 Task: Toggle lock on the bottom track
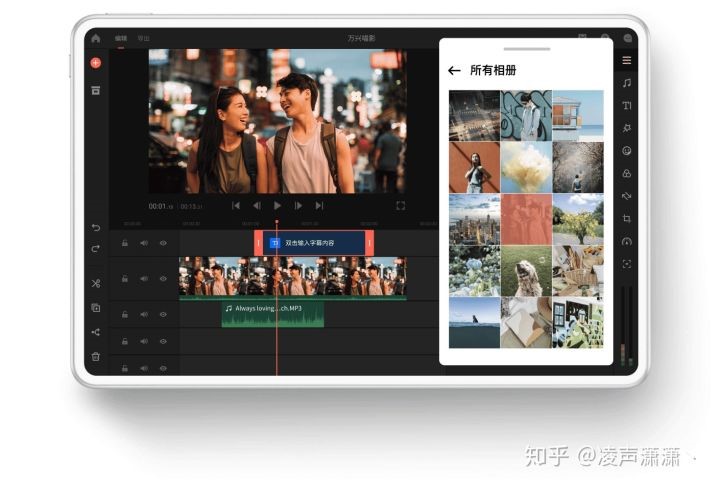124,368
